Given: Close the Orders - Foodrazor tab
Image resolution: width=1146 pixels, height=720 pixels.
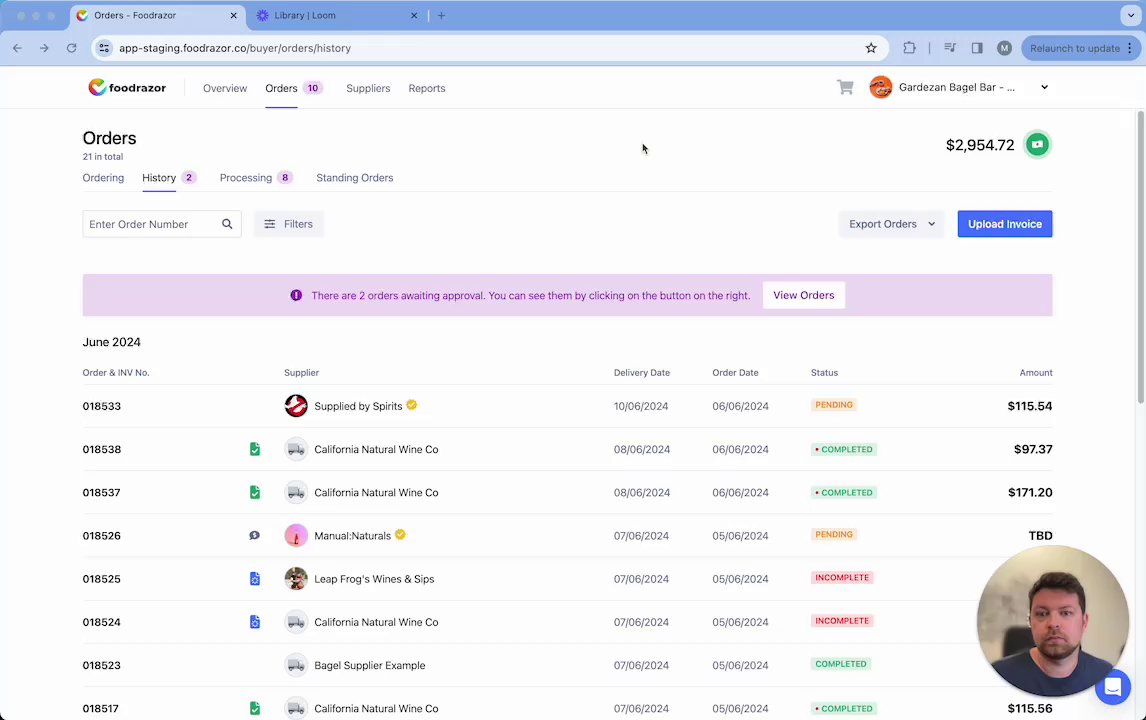Looking at the screenshot, I should 234,15.
